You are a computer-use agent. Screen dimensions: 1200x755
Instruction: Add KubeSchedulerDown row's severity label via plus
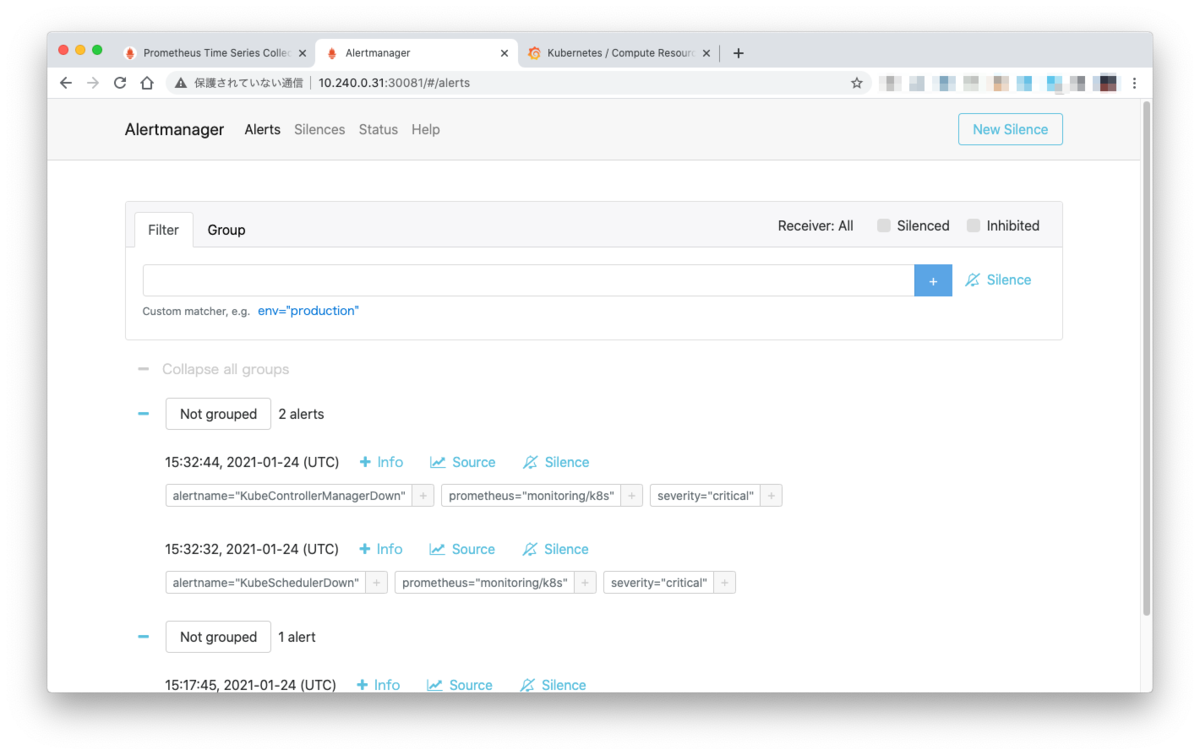(725, 583)
